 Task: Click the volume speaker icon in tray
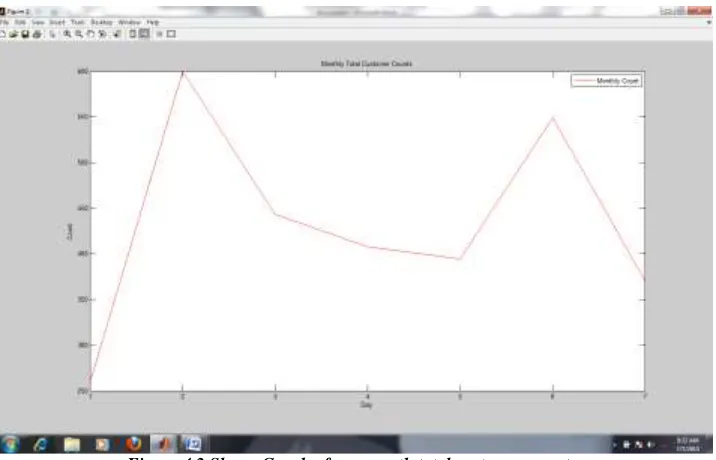(650, 444)
